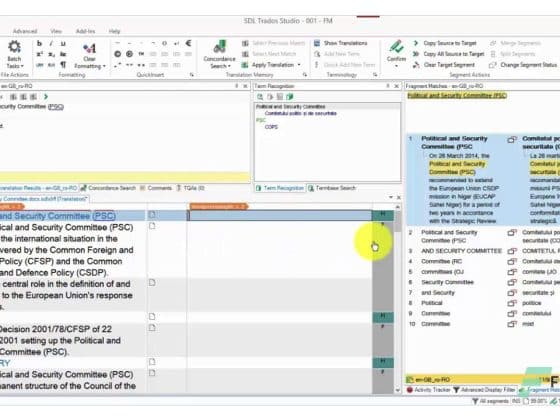The image size is (560, 420).
Task: Click the editor vertical scrollbar down arrow
Action: [x=397, y=390]
